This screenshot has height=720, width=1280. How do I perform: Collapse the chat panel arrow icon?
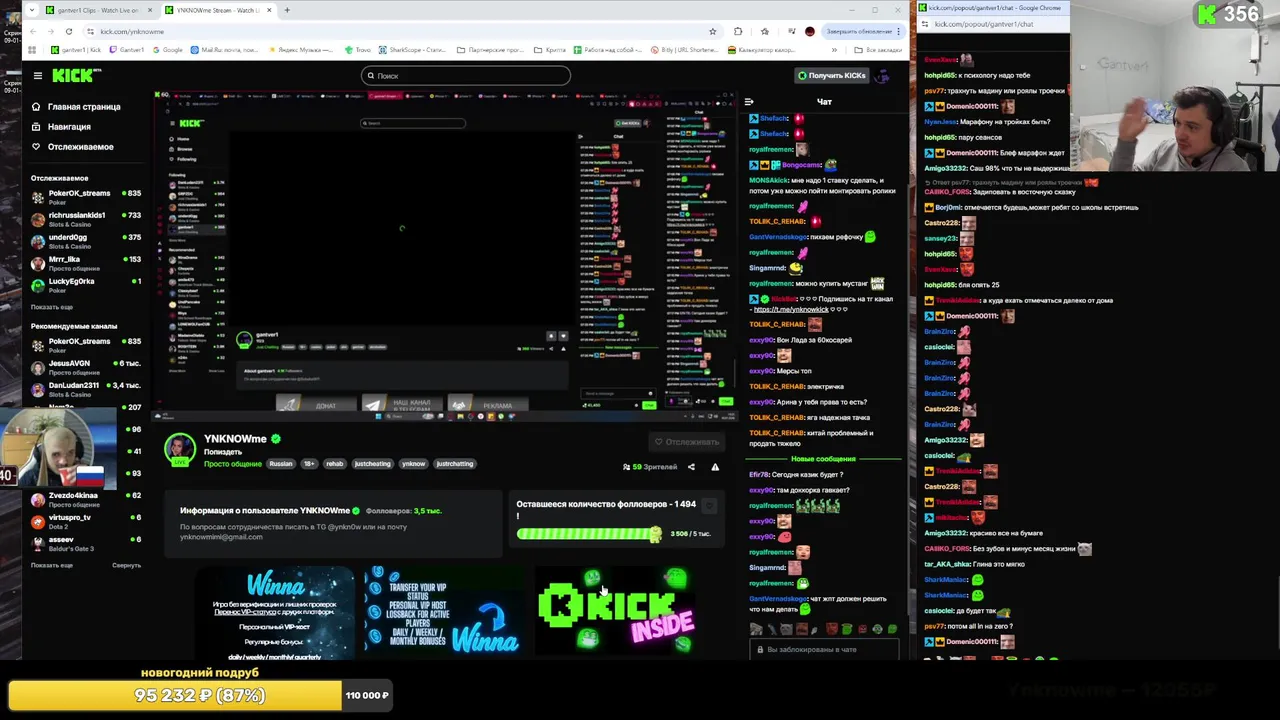click(748, 102)
